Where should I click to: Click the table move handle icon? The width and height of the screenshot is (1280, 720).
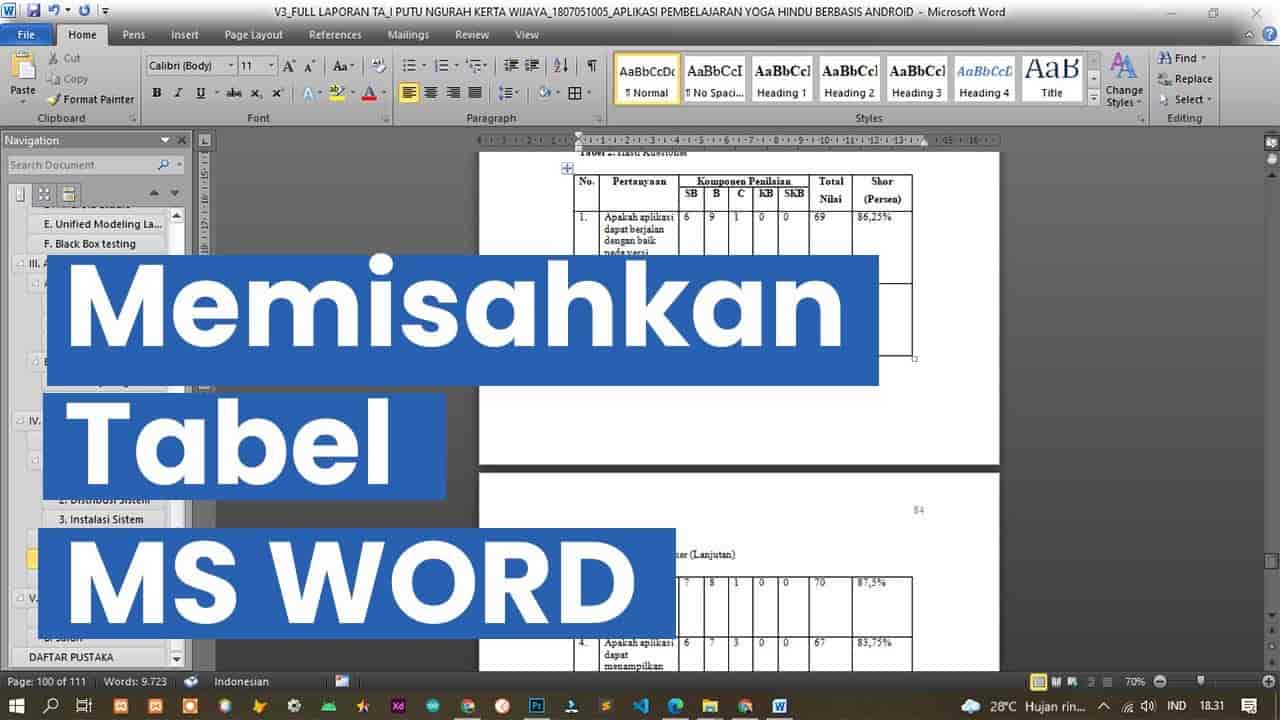coord(567,169)
